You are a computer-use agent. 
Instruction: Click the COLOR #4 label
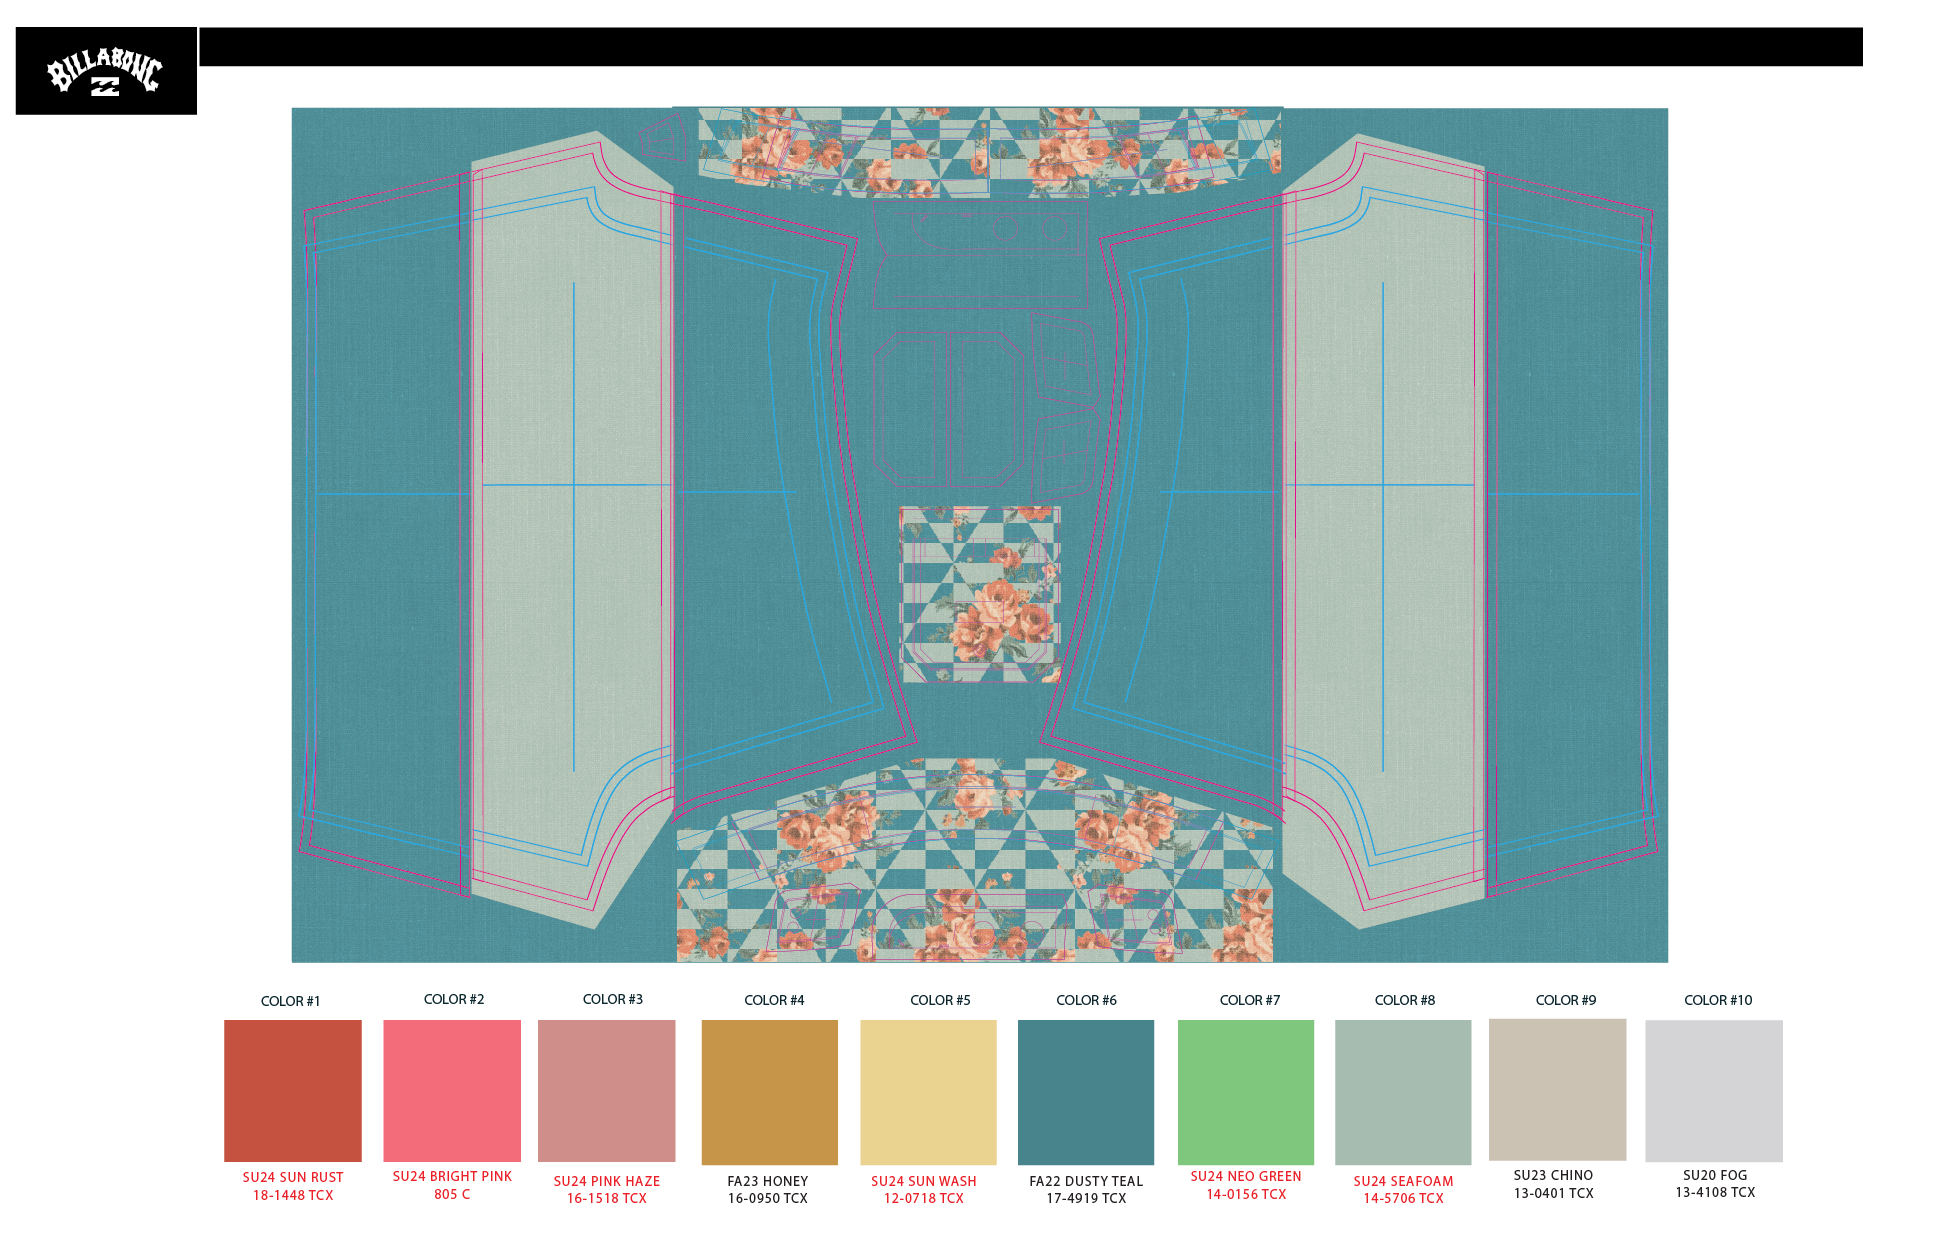click(x=774, y=1000)
